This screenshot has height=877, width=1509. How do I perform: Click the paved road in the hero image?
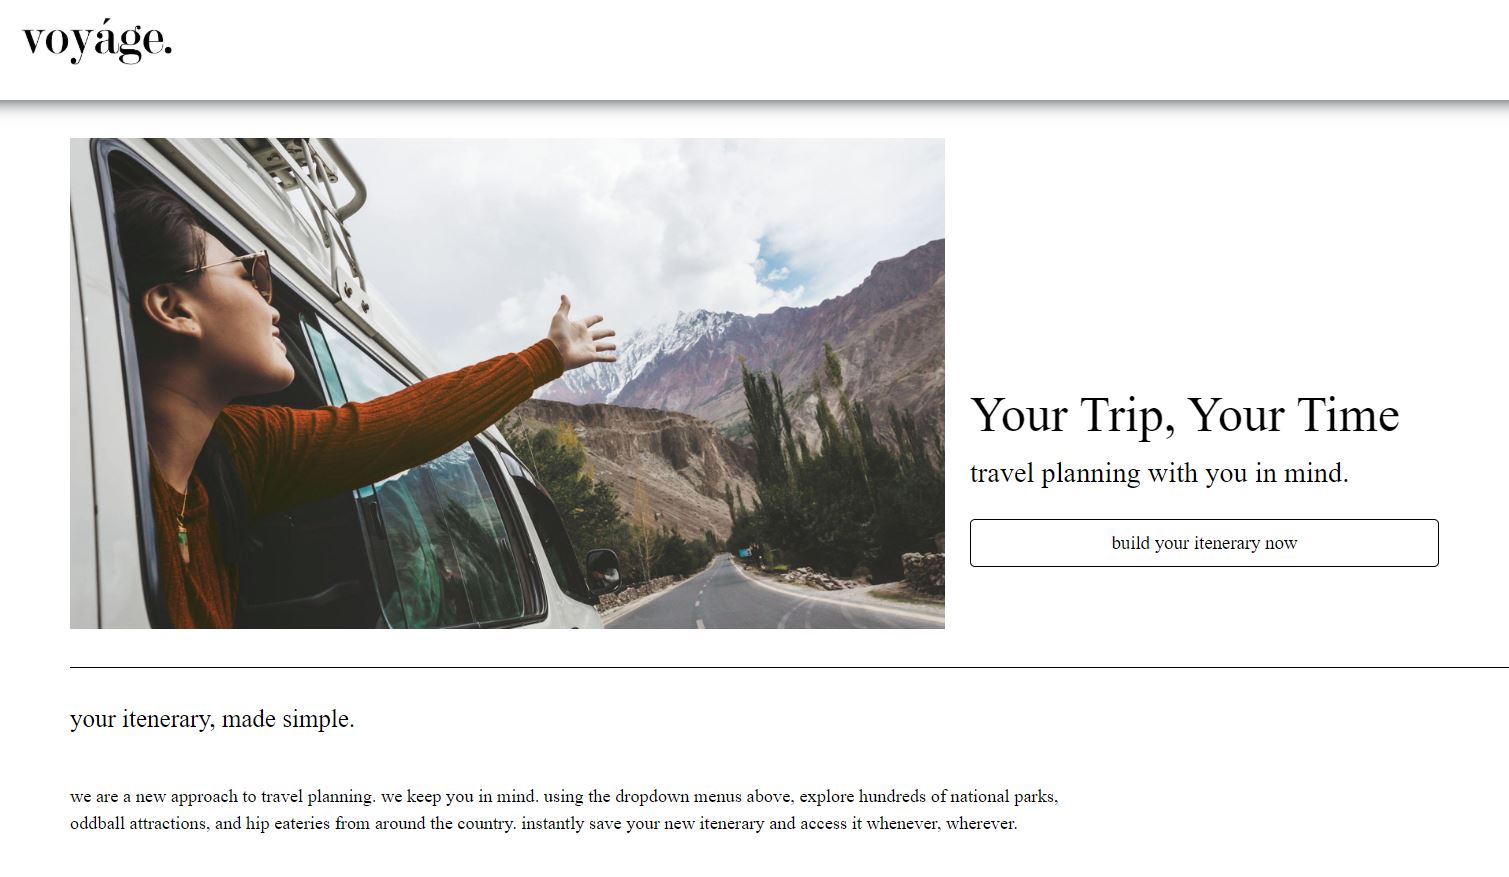(x=760, y=600)
